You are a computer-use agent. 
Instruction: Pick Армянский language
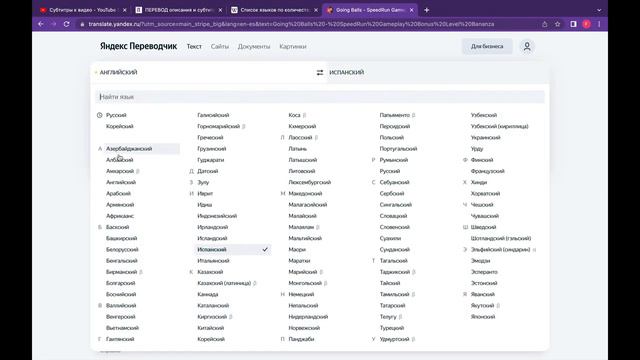point(120,205)
